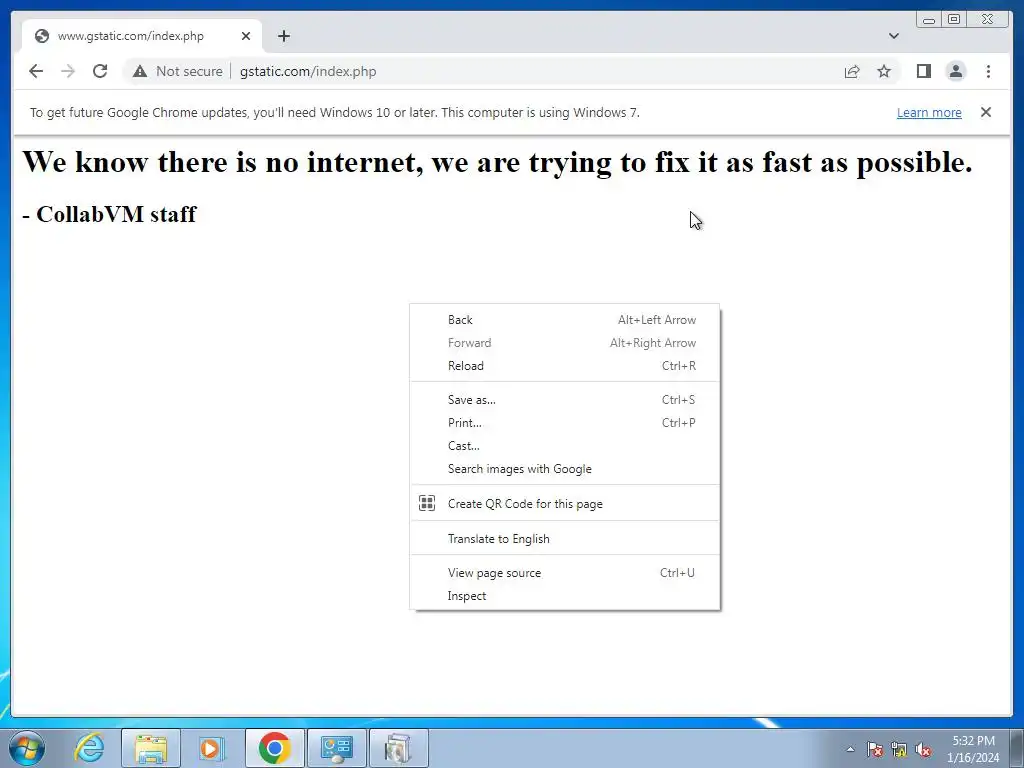Open the Not secure site info warning

(x=178, y=71)
